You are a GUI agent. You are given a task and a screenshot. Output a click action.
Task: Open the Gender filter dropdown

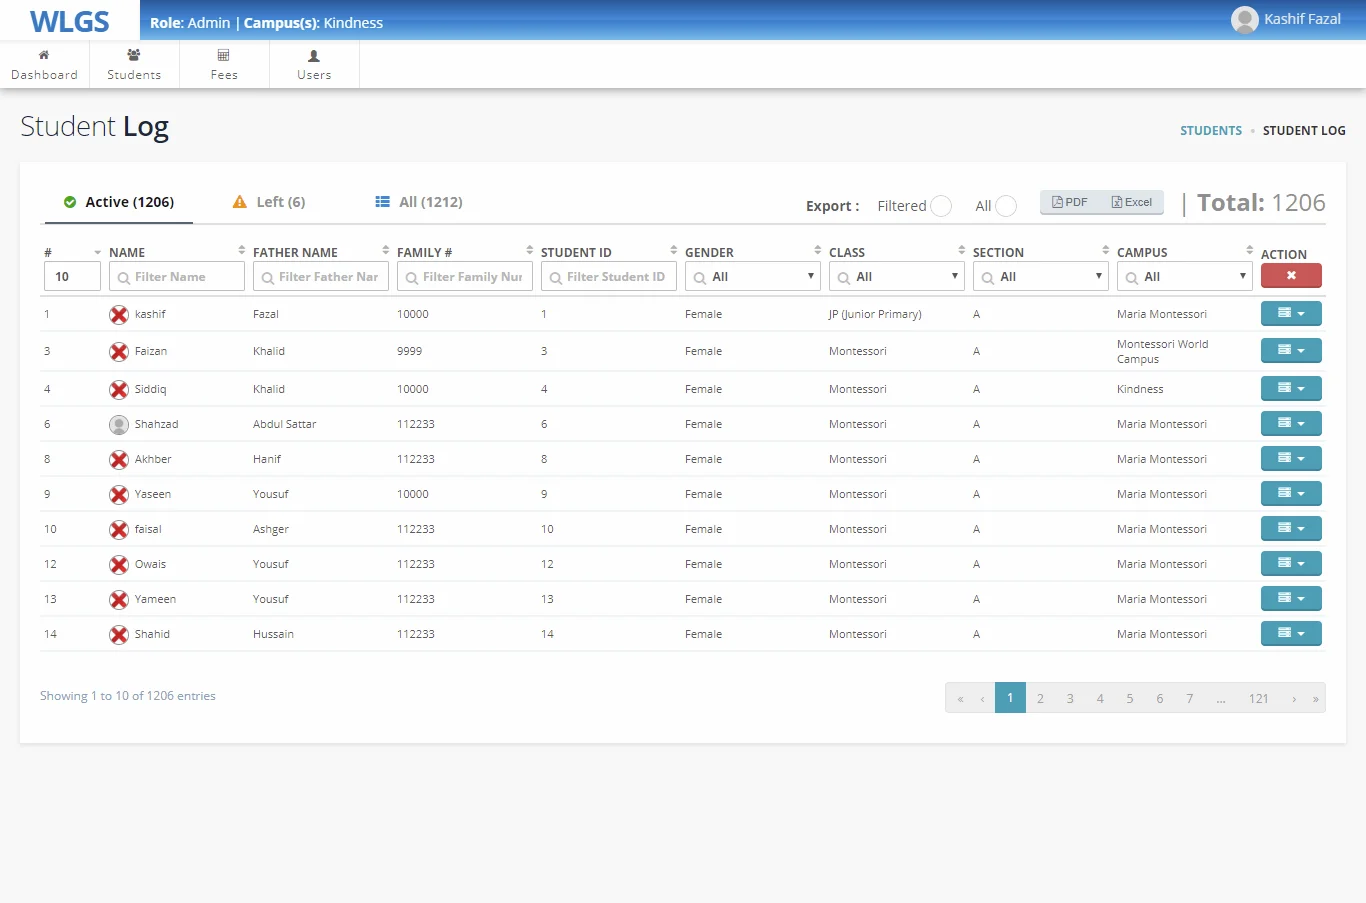(753, 277)
